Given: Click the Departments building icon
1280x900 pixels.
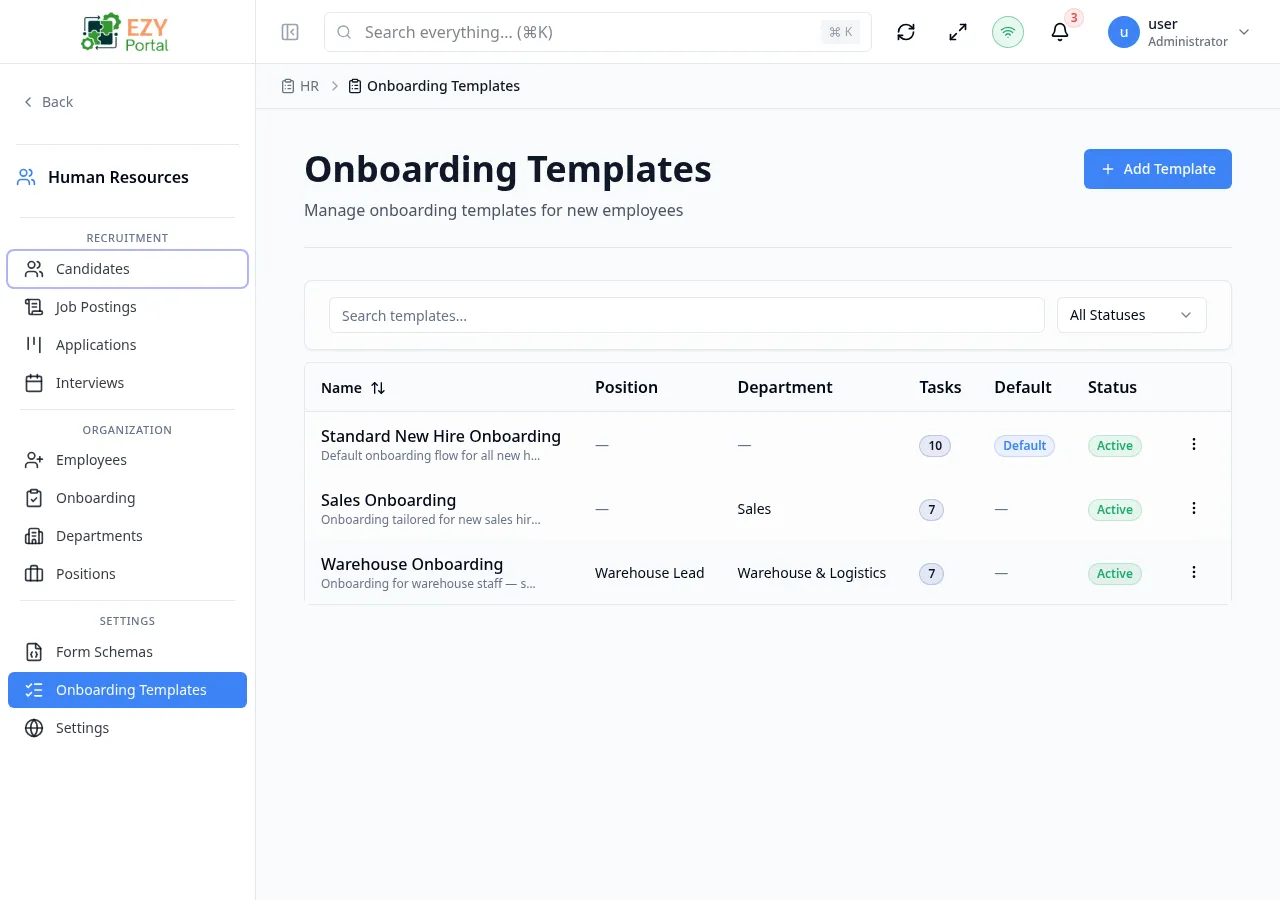Looking at the screenshot, I should (x=34, y=536).
